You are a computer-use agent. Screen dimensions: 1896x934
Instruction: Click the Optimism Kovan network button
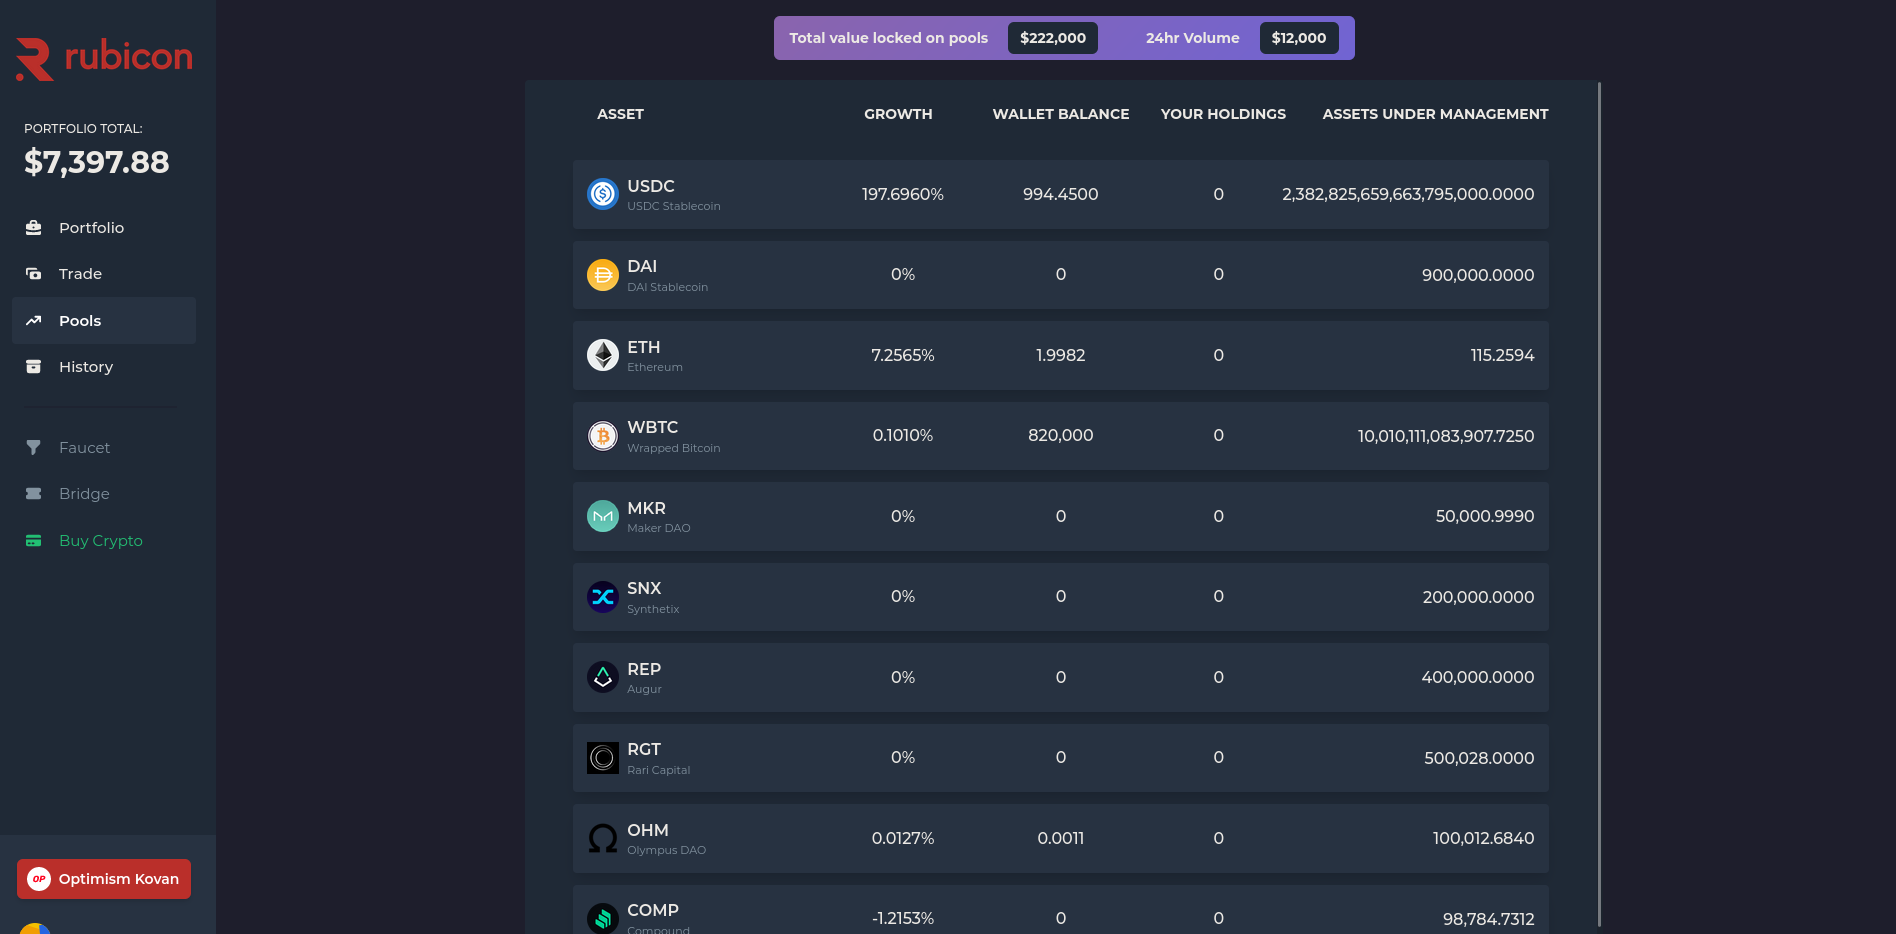104,879
